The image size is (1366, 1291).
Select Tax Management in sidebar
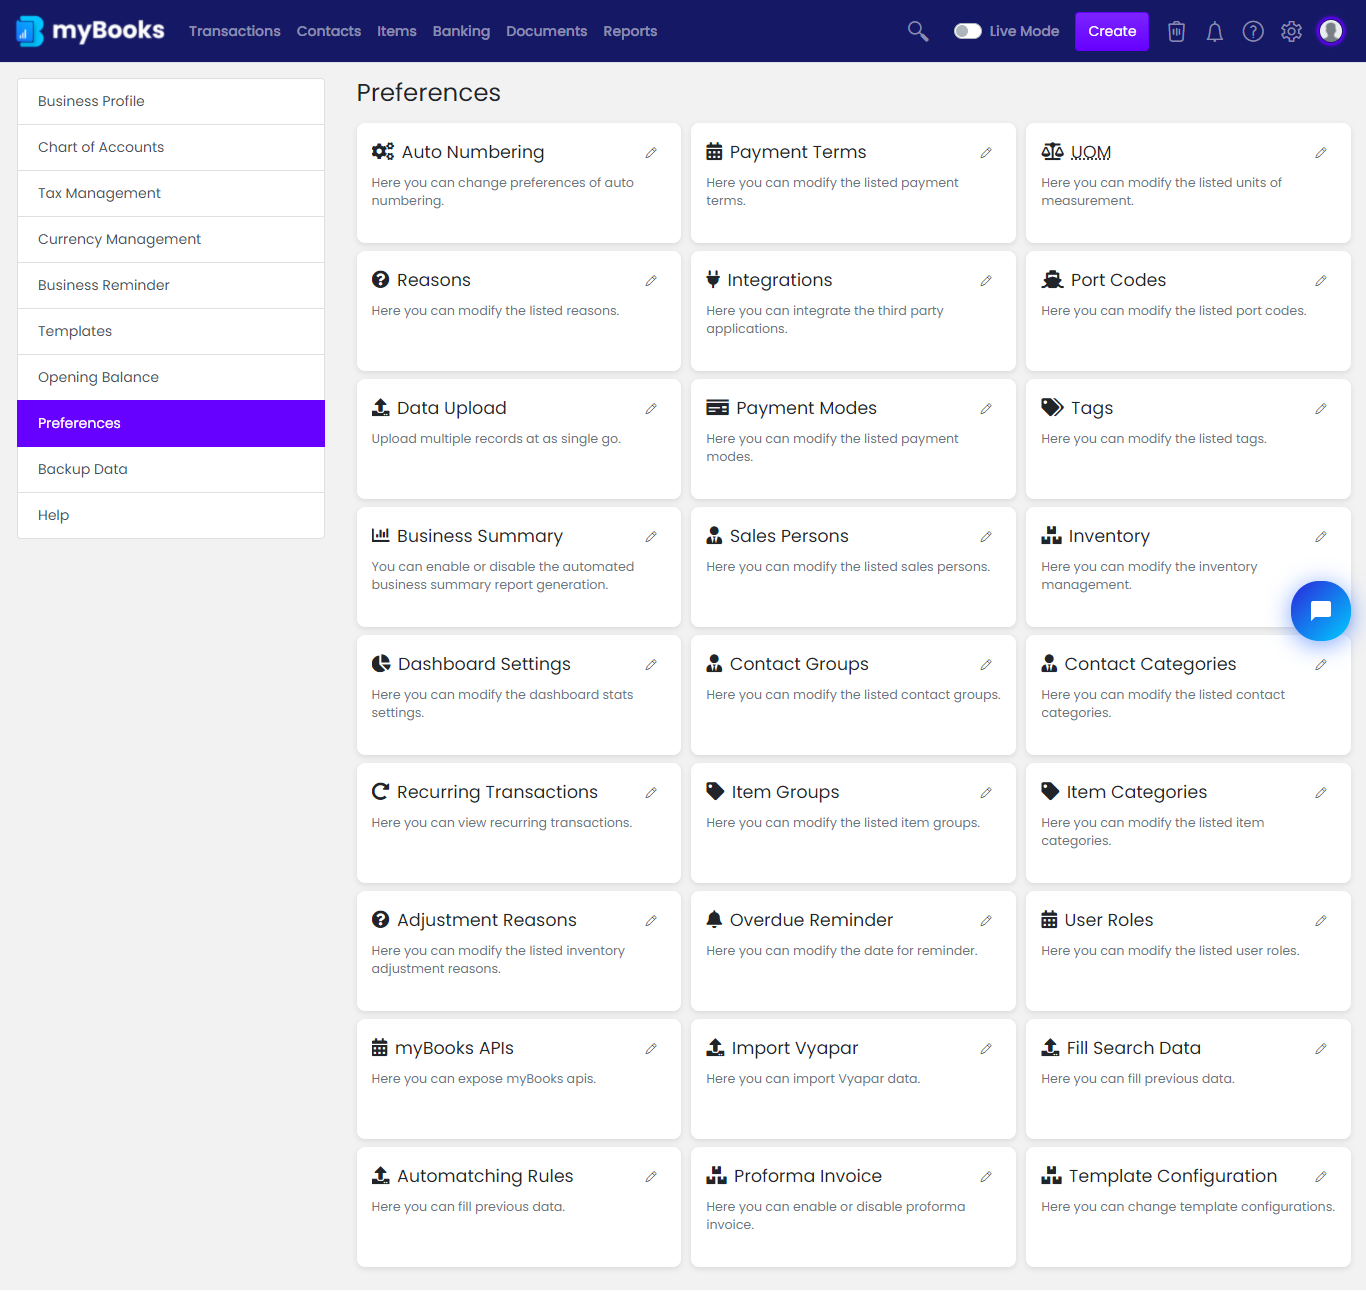click(171, 193)
